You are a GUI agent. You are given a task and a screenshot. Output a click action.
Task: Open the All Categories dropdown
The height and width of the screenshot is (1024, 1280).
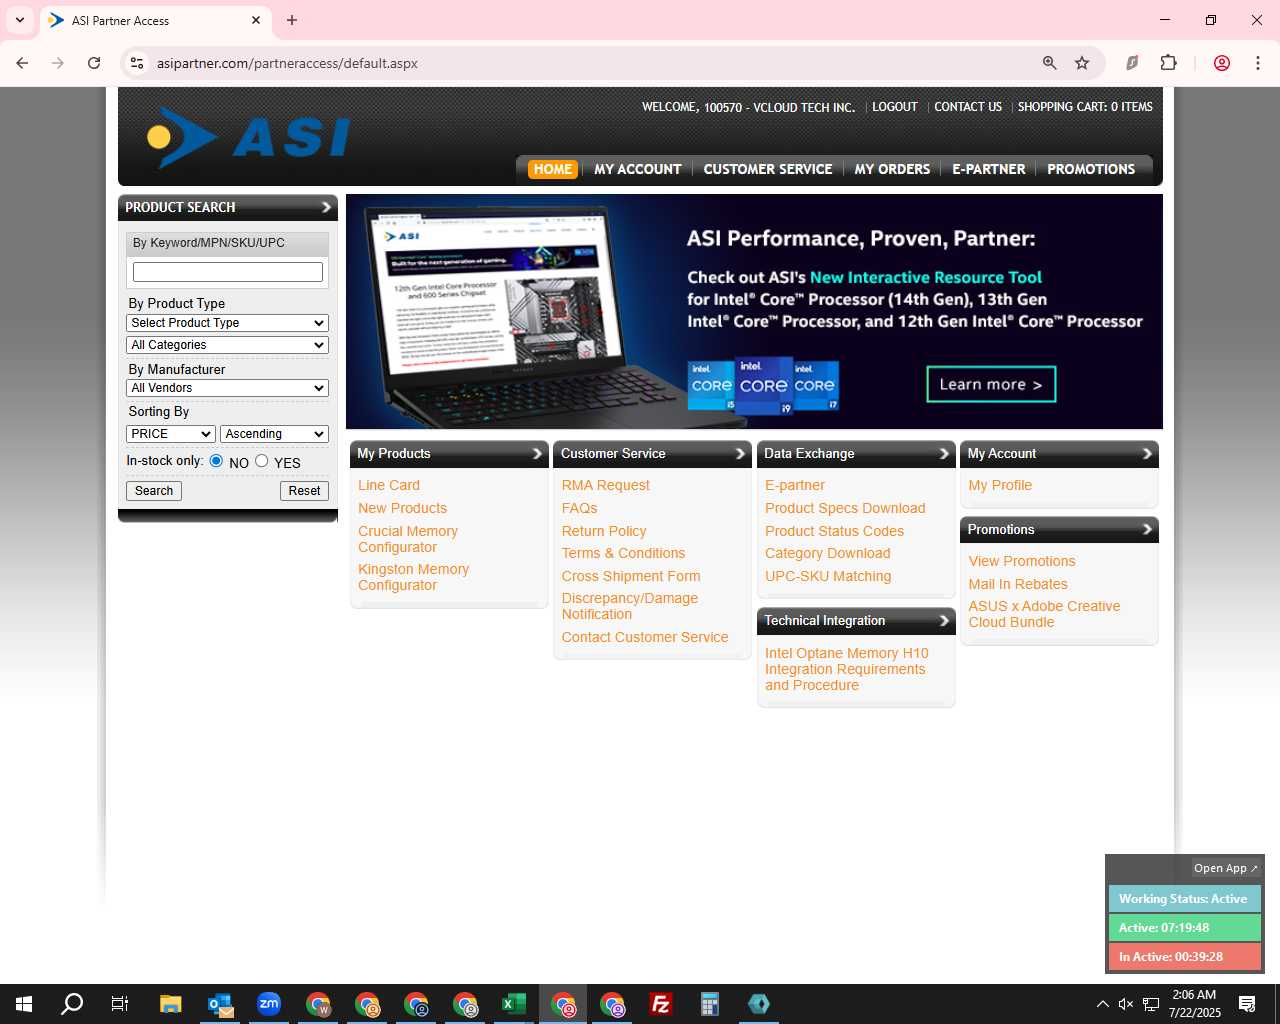[228, 345]
